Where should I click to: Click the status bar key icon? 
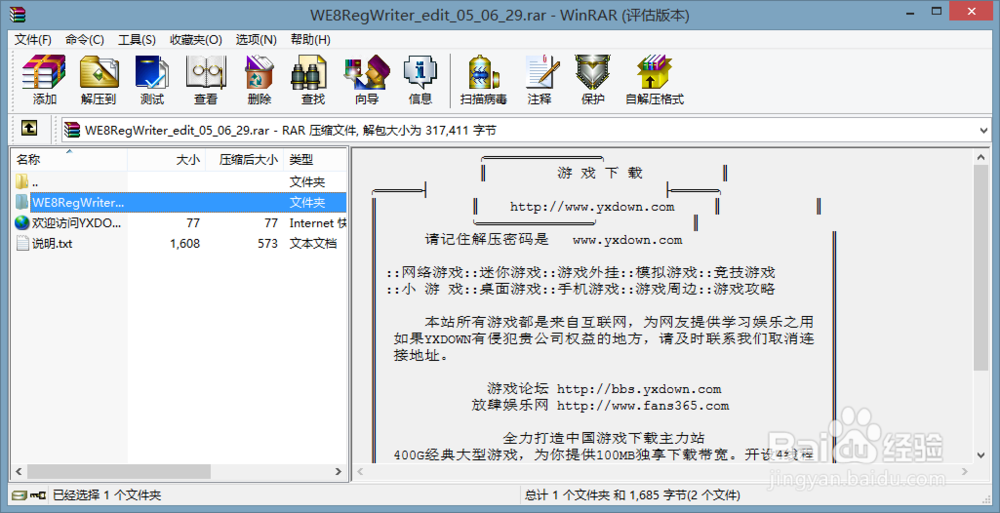(x=38, y=495)
